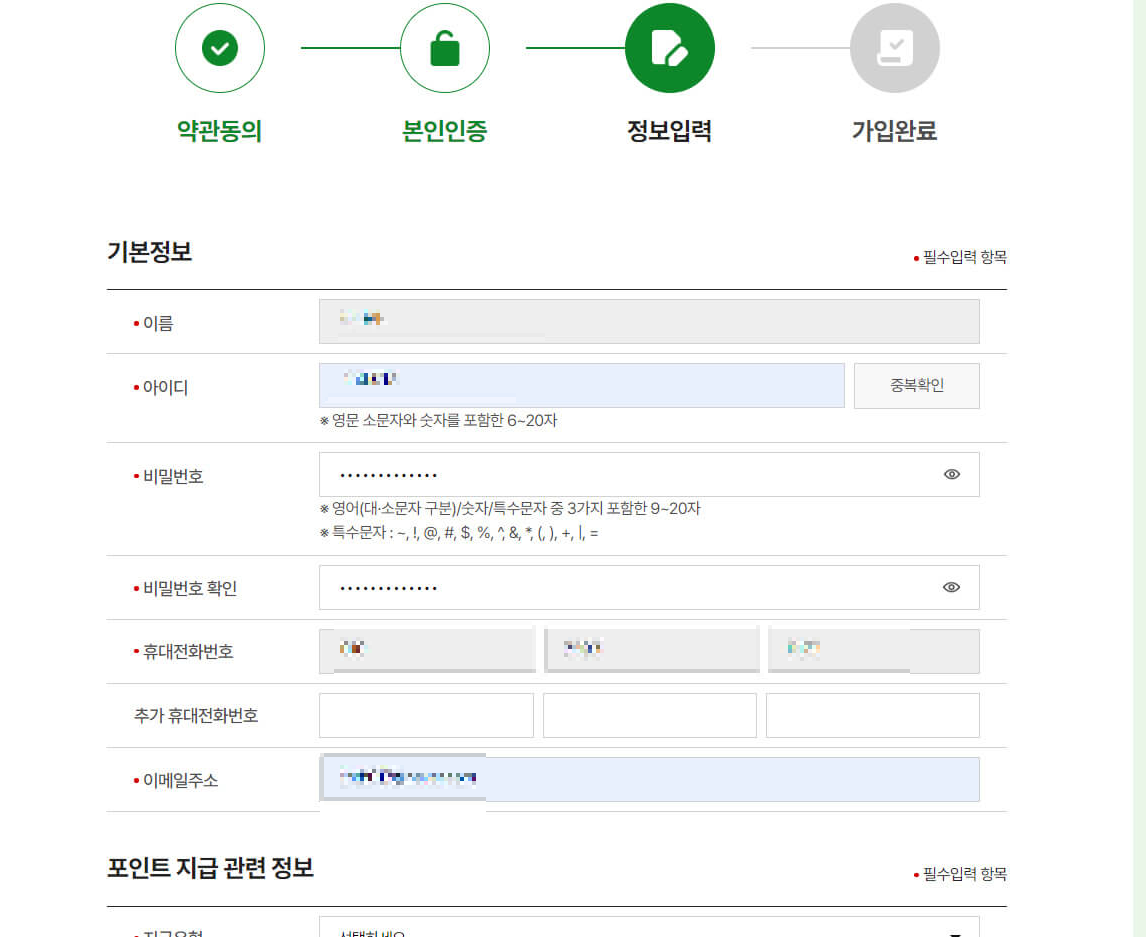Click the green 약관동의 checkmark circle icon
Image resolution: width=1146 pixels, height=937 pixels.
click(x=220, y=48)
